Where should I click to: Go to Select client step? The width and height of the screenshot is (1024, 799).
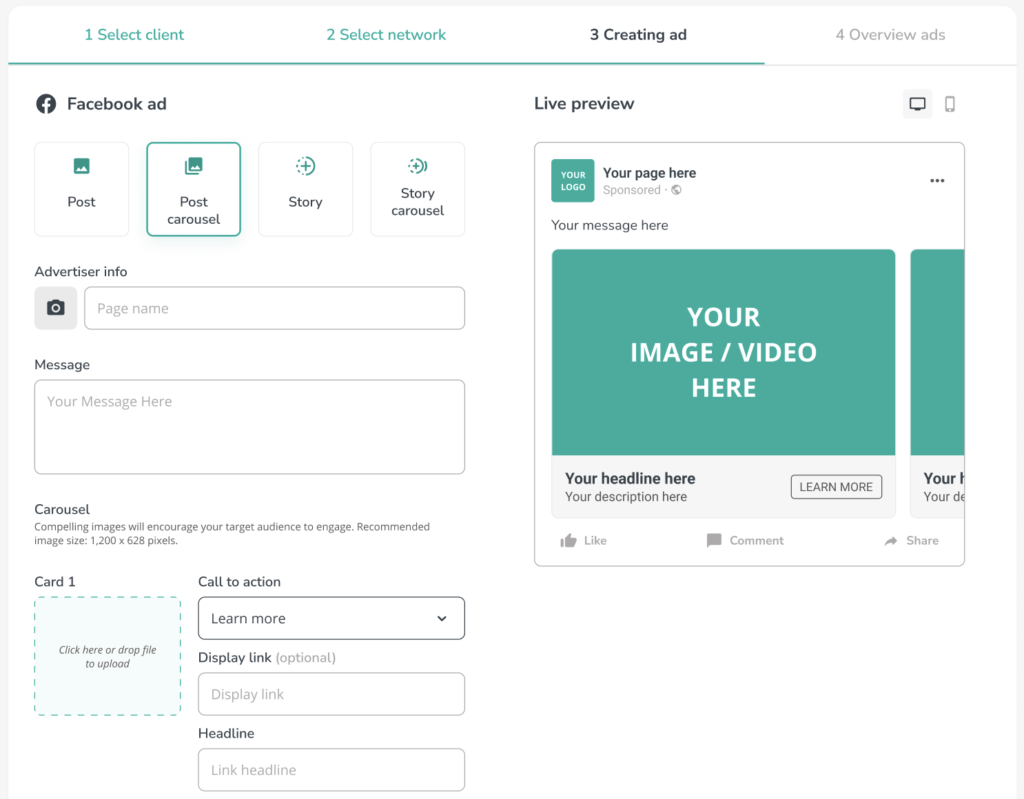(134, 34)
